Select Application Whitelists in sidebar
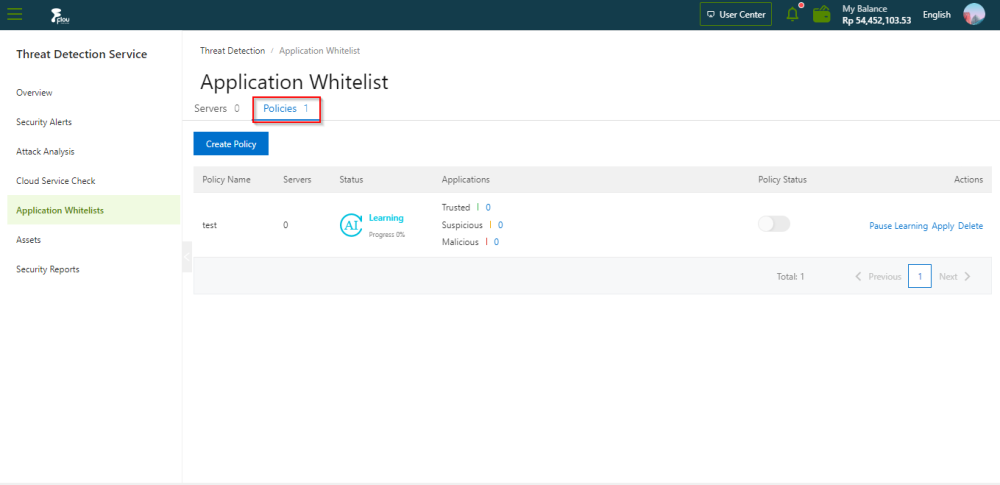Image resolution: width=1000 pixels, height=485 pixels. click(x=94, y=210)
